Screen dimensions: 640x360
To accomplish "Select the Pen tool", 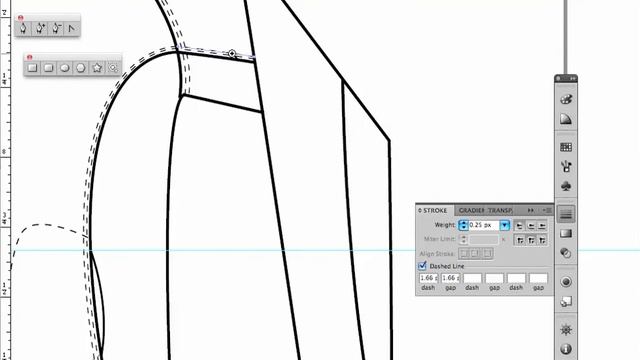I will 23,29.
